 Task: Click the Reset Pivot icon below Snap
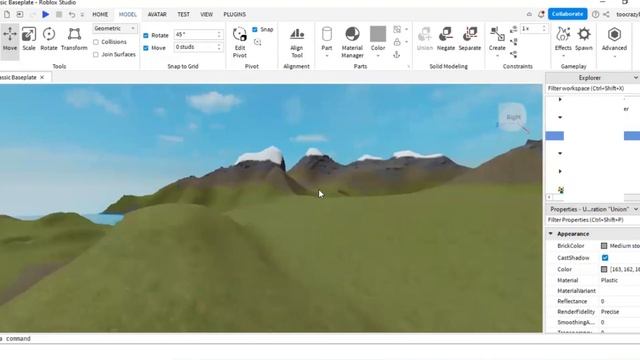click(x=258, y=42)
